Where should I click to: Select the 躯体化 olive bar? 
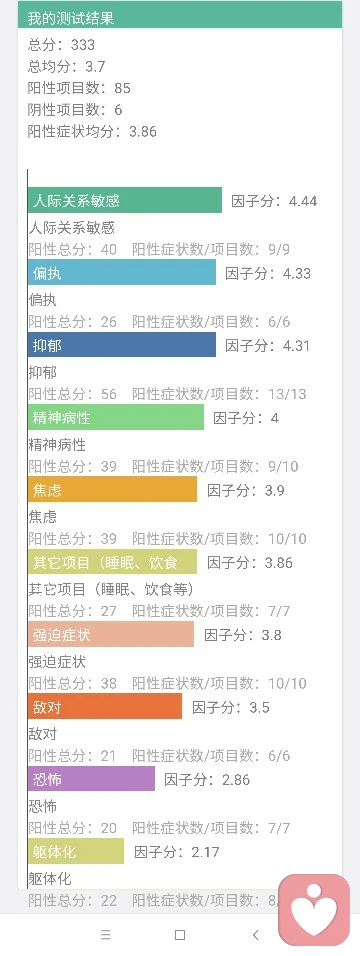pos(76,851)
